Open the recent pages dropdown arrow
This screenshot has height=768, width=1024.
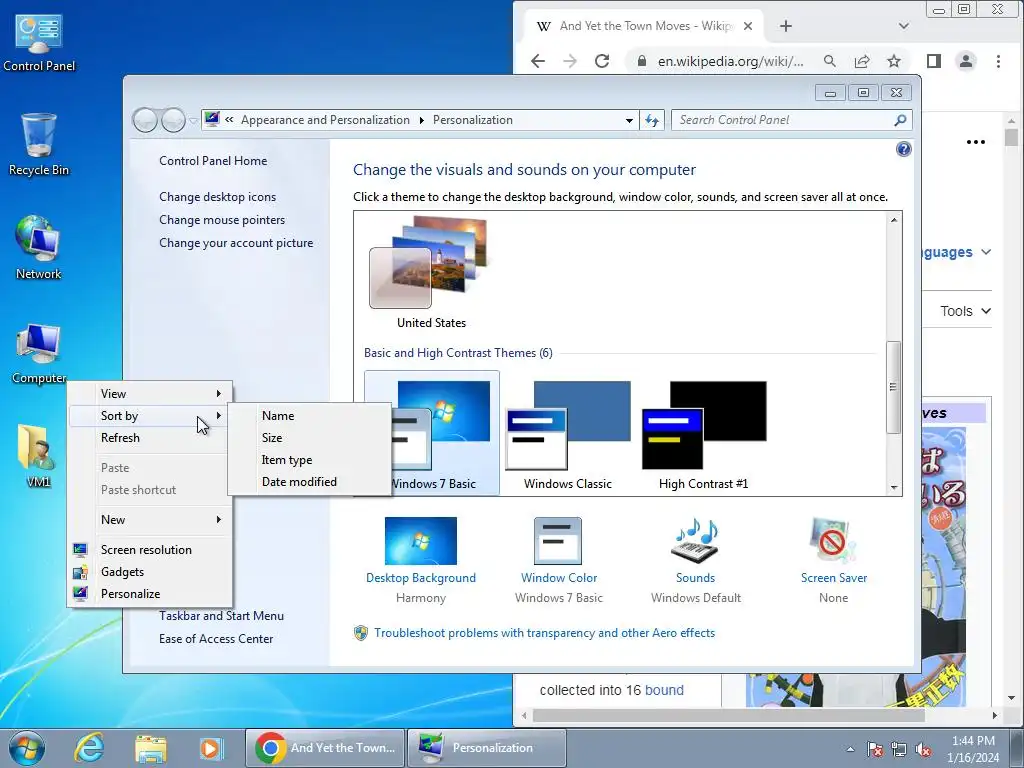(x=193, y=120)
